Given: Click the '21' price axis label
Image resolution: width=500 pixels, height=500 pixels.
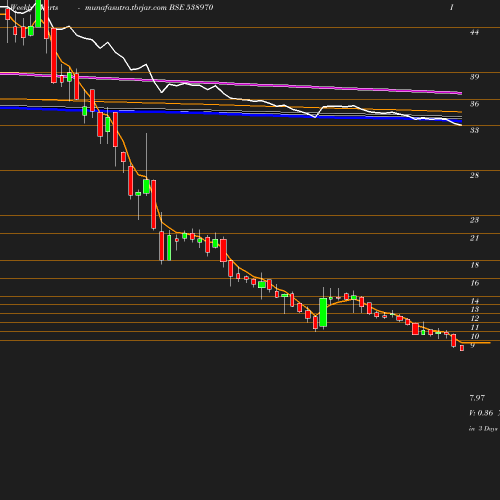Looking at the screenshot, I should (x=474, y=238).
